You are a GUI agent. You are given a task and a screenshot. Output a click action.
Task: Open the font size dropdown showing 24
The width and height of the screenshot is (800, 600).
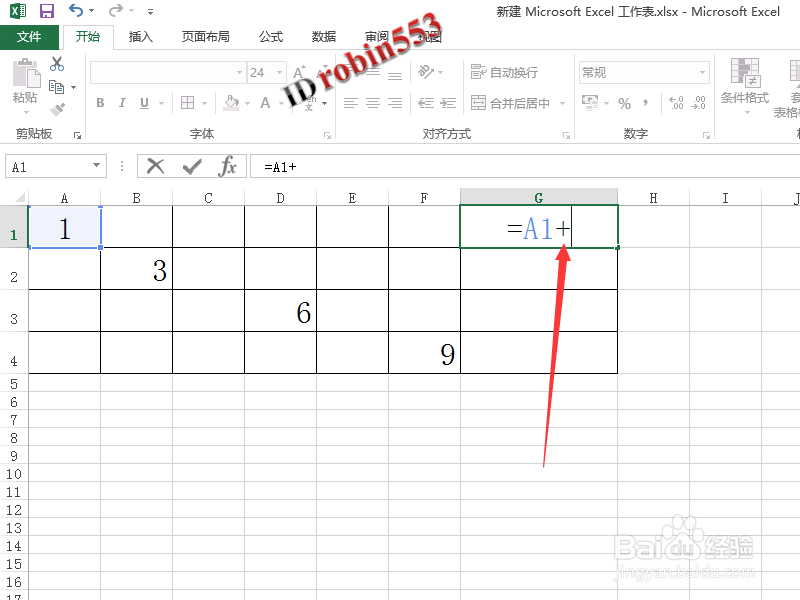[278, 72]
